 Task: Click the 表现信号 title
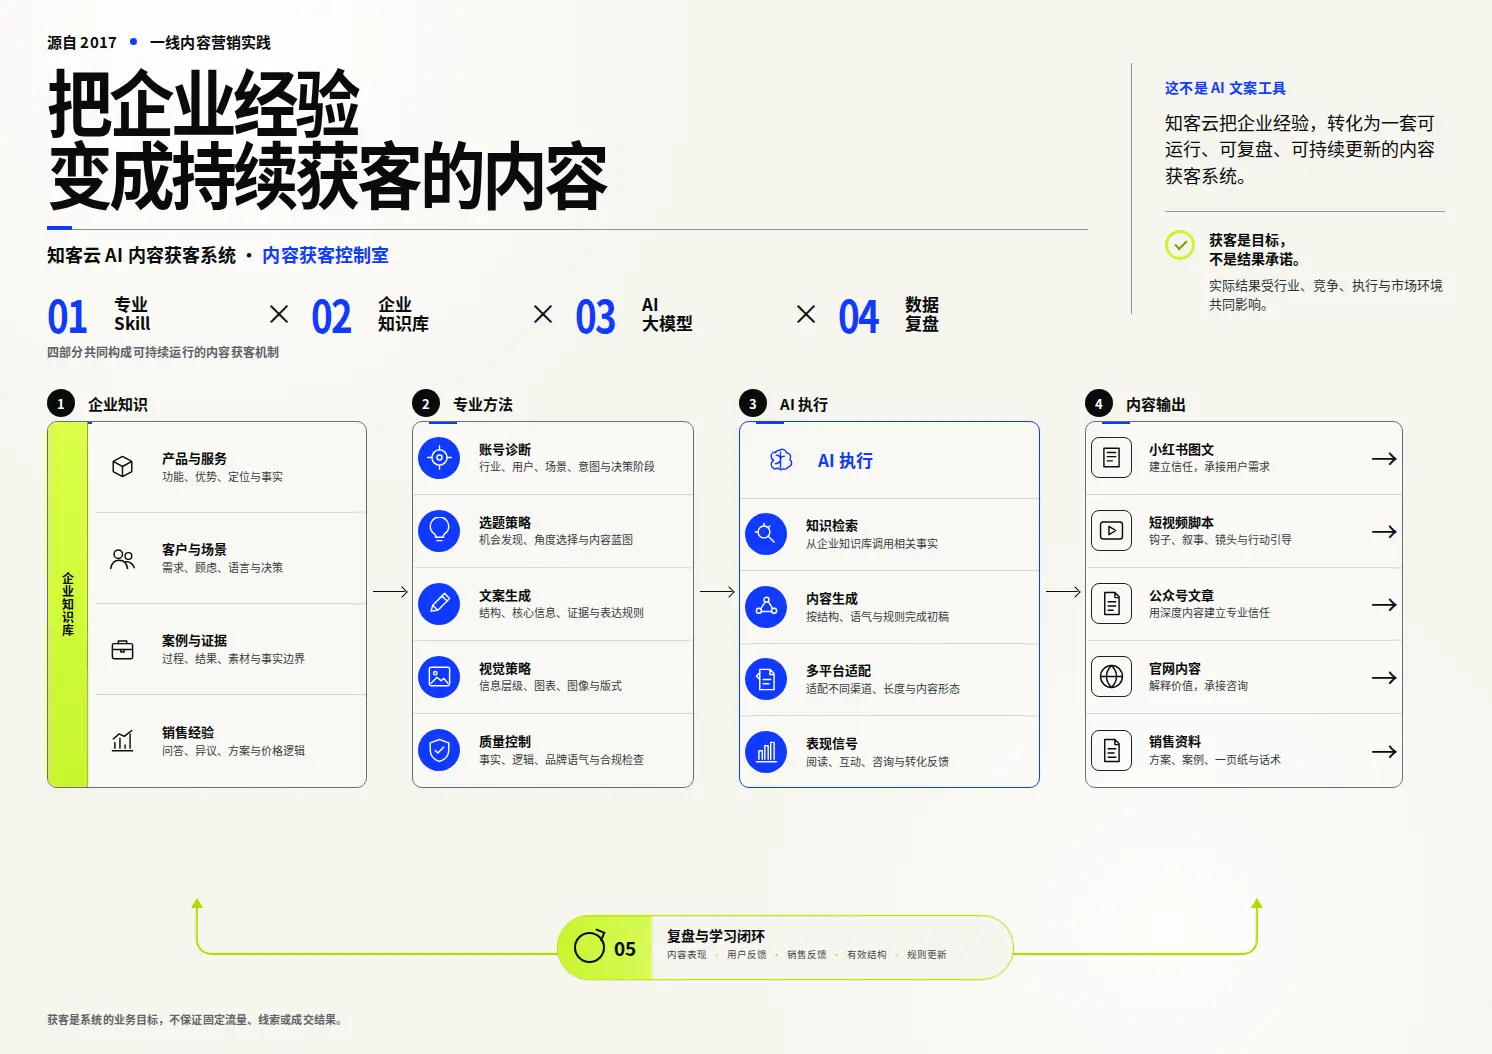(832, 743)
